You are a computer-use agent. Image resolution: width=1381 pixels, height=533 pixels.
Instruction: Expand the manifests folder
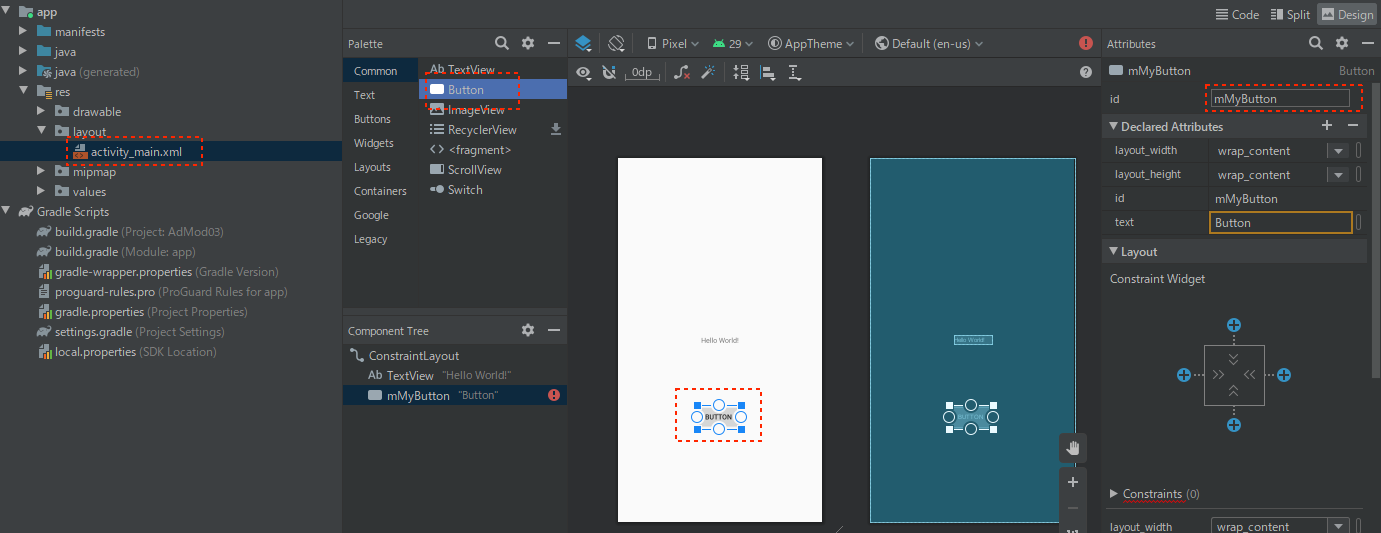[23, 31]
